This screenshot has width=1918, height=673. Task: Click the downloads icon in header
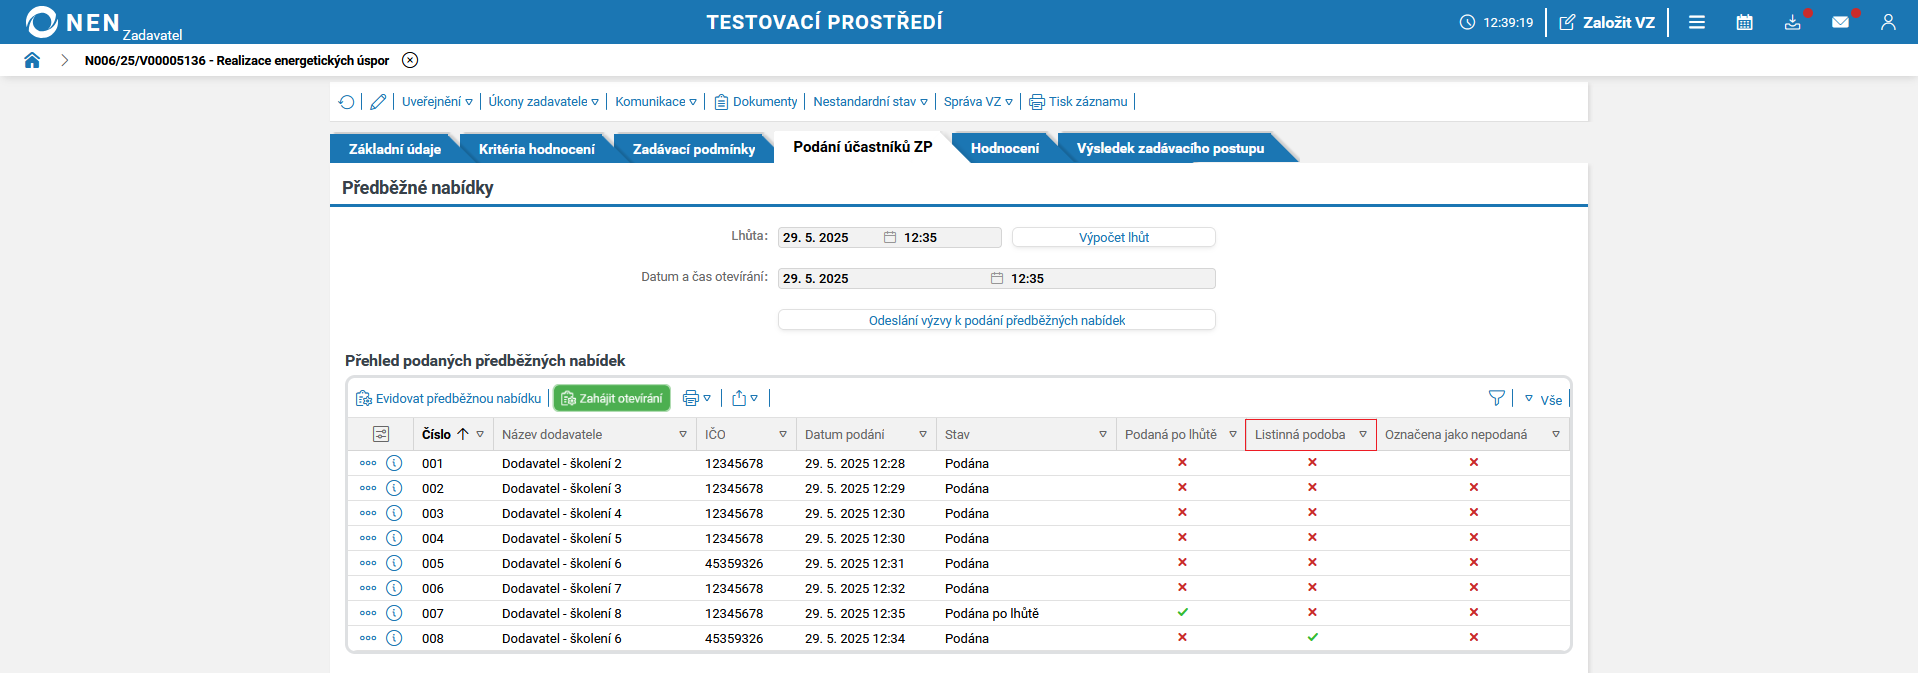click(1792, 22)
